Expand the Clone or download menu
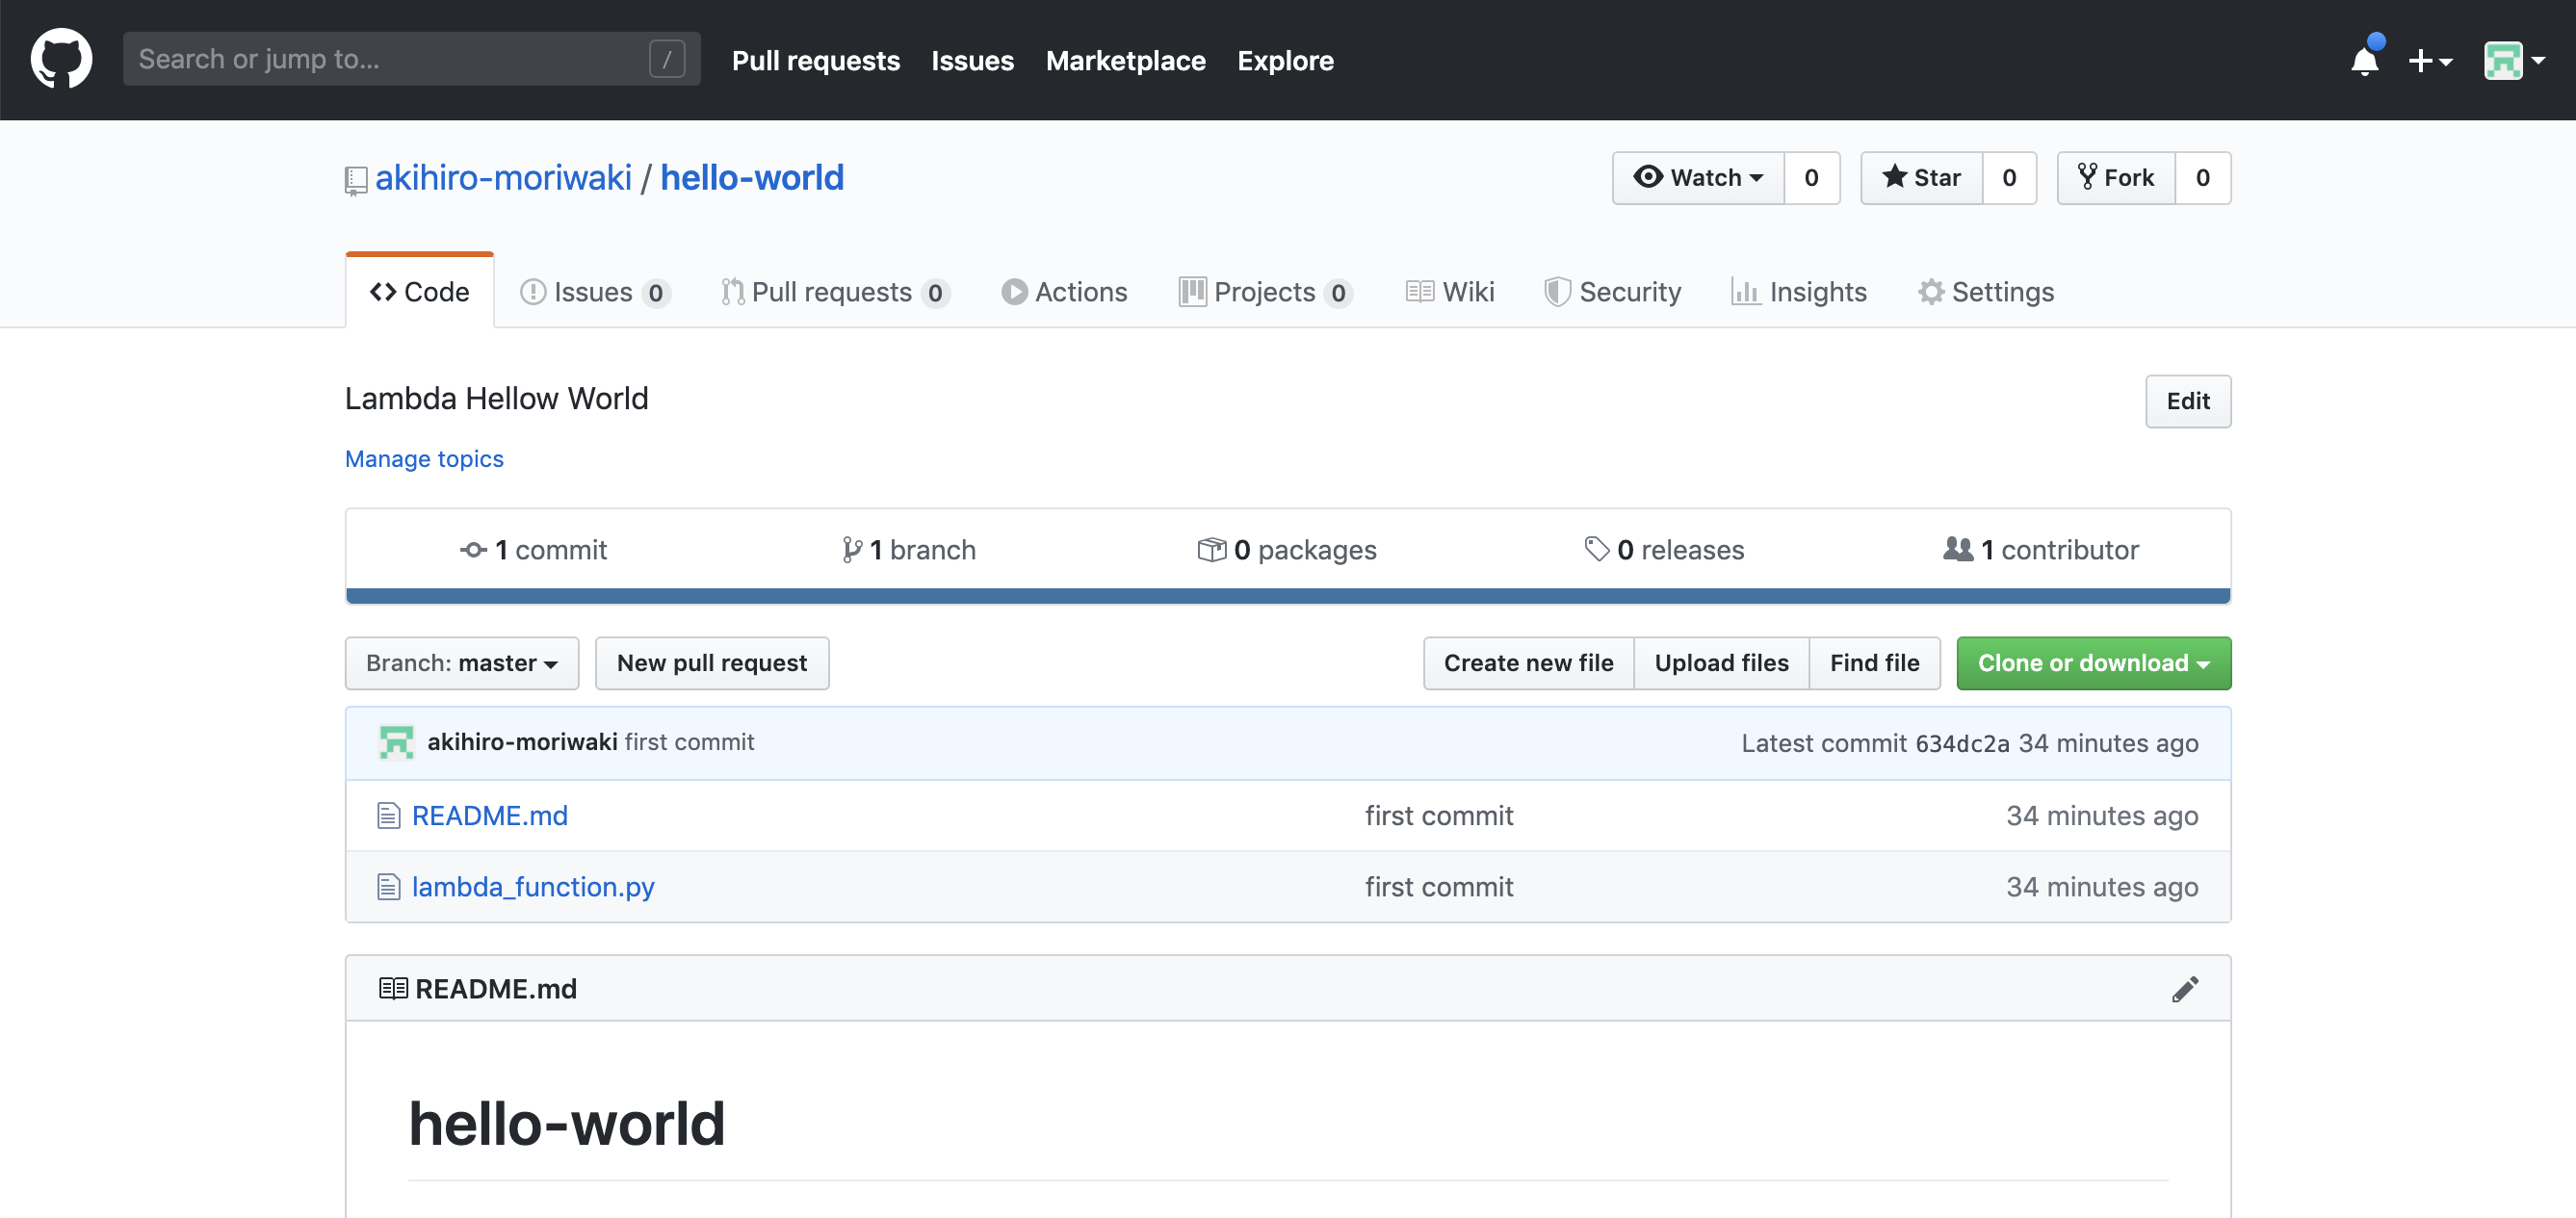The width and height of the screenshot is (2576, 1218). tap(2093, 662)
